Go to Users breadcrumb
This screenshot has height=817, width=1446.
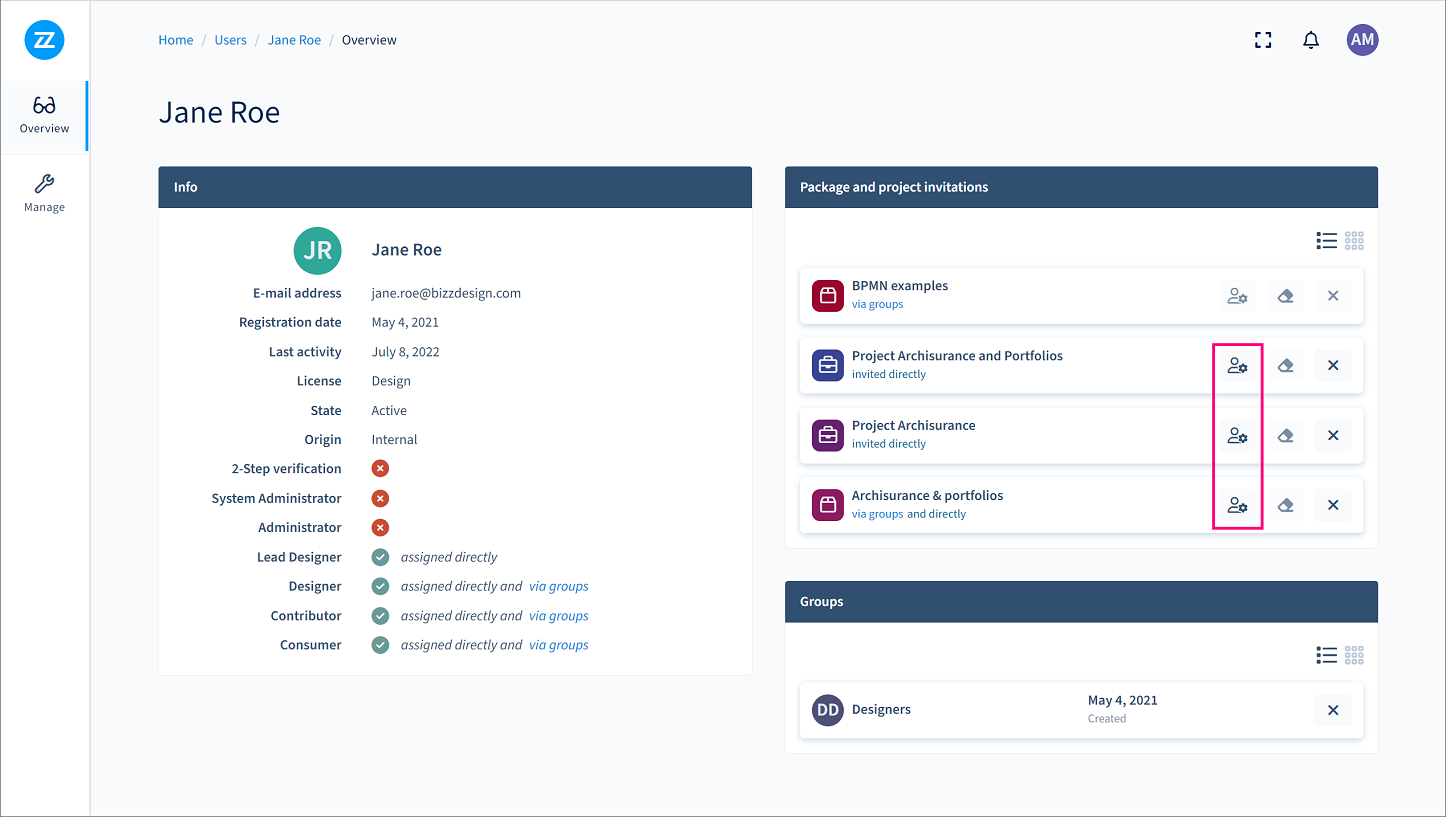click(231, 40)
